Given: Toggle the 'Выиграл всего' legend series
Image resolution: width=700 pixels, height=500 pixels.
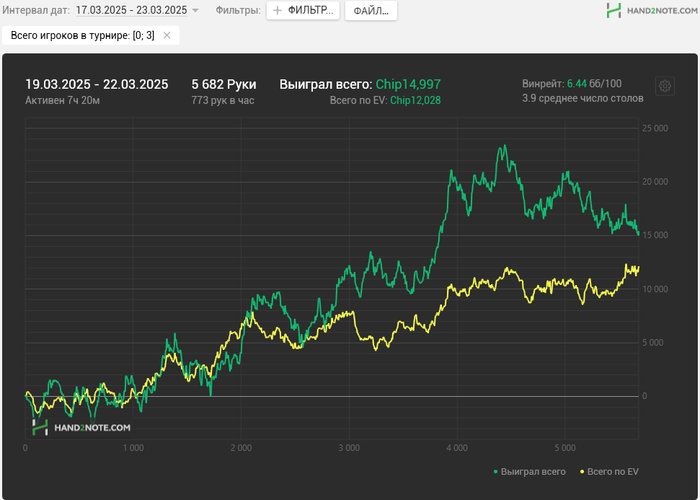Looking at the screenshot, I should [x=529, y=472].
